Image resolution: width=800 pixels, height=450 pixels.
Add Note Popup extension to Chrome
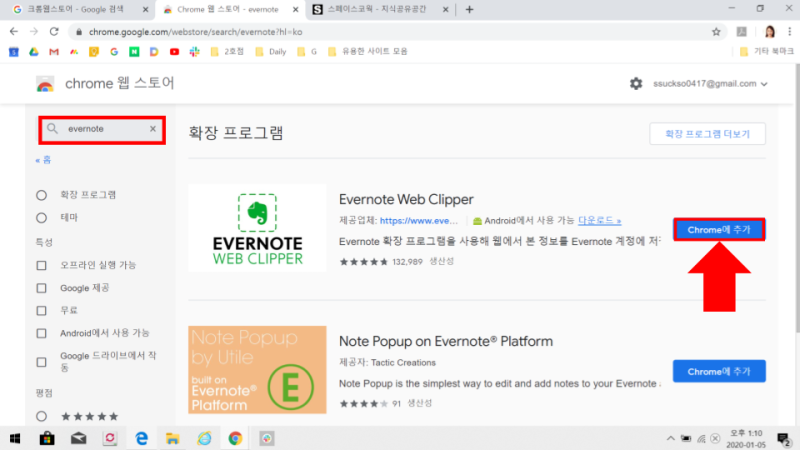719,371
